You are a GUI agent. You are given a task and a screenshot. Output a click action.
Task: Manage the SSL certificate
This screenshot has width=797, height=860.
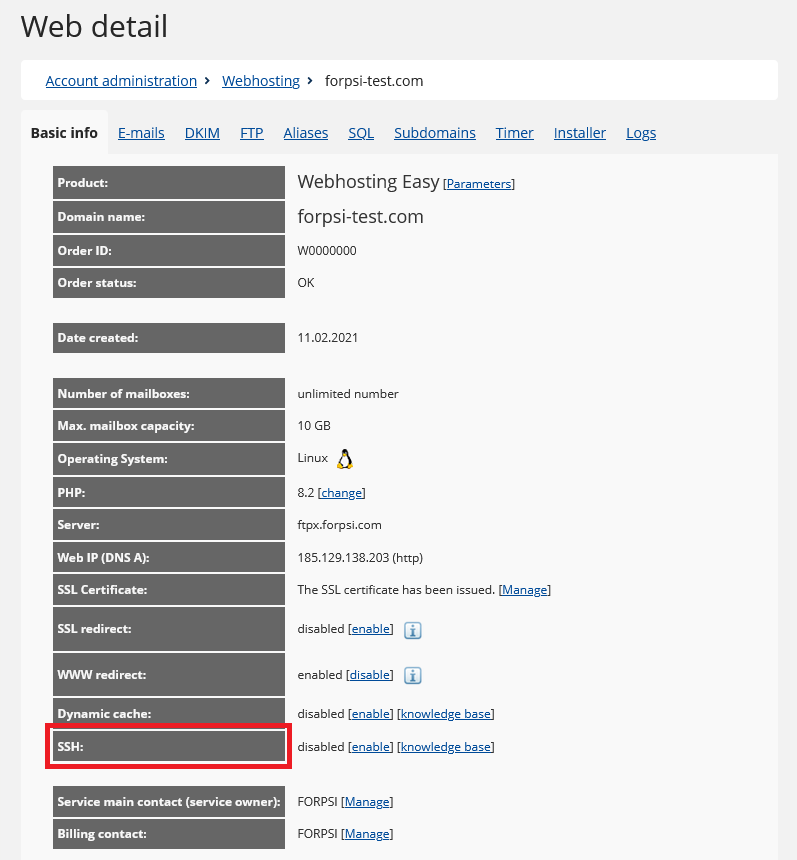pos(525,590)
